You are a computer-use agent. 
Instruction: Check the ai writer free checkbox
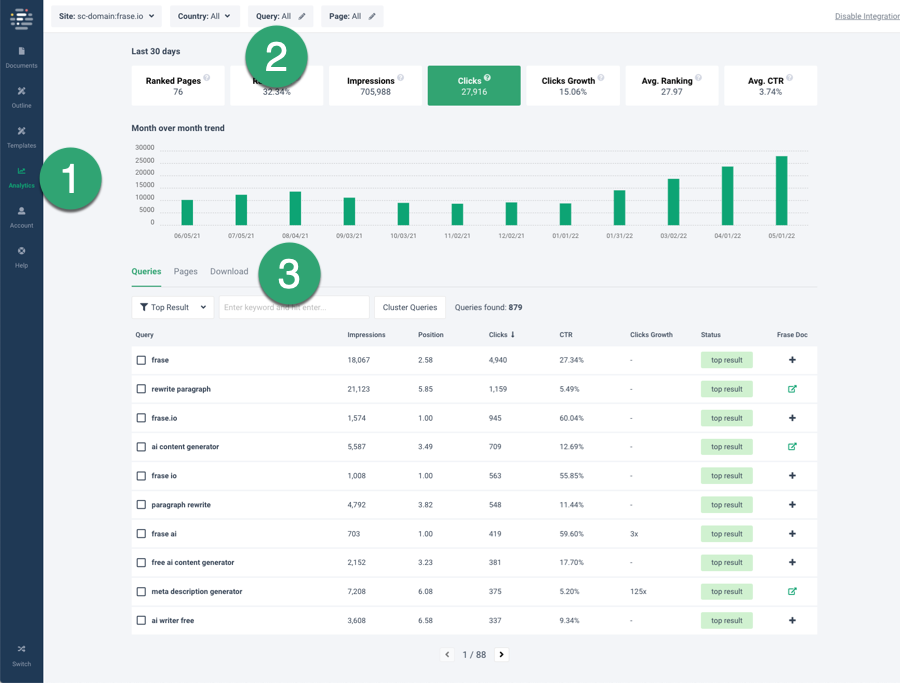point(141,620)
